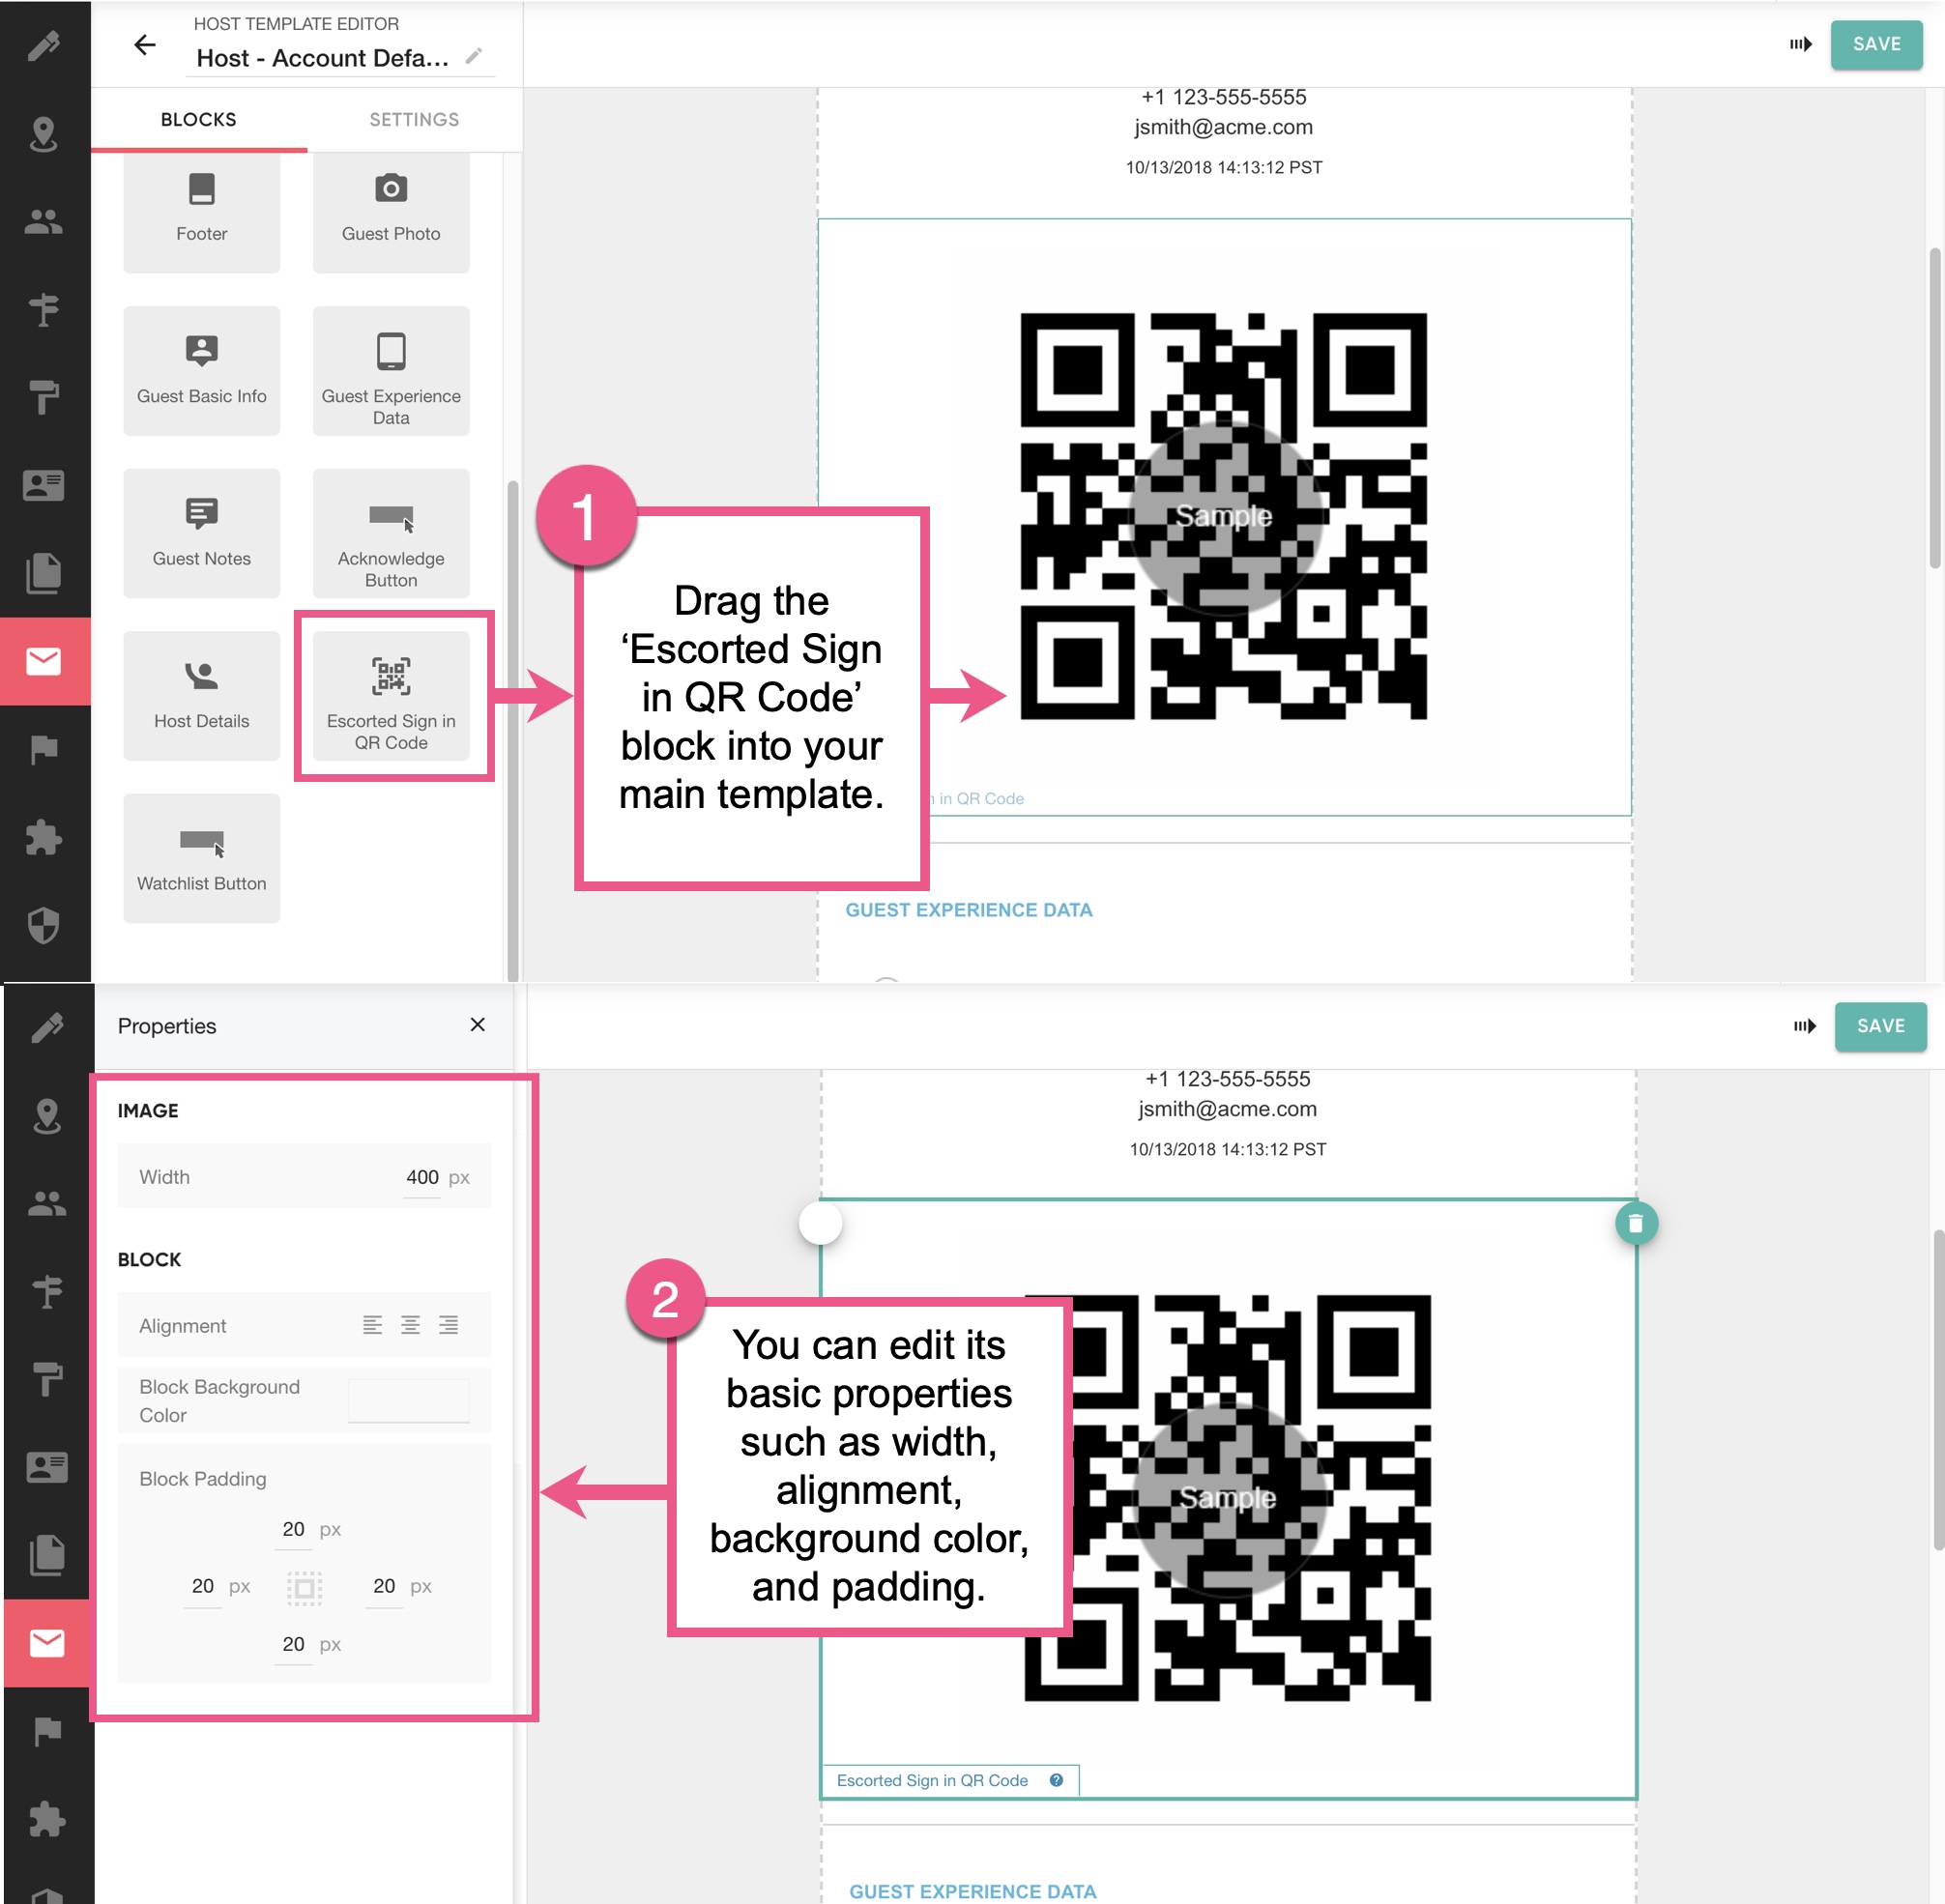Viewport: 1945px width, 1904px height.
Task: Switch to the Settings tab
Action: (x=414, y=120)
